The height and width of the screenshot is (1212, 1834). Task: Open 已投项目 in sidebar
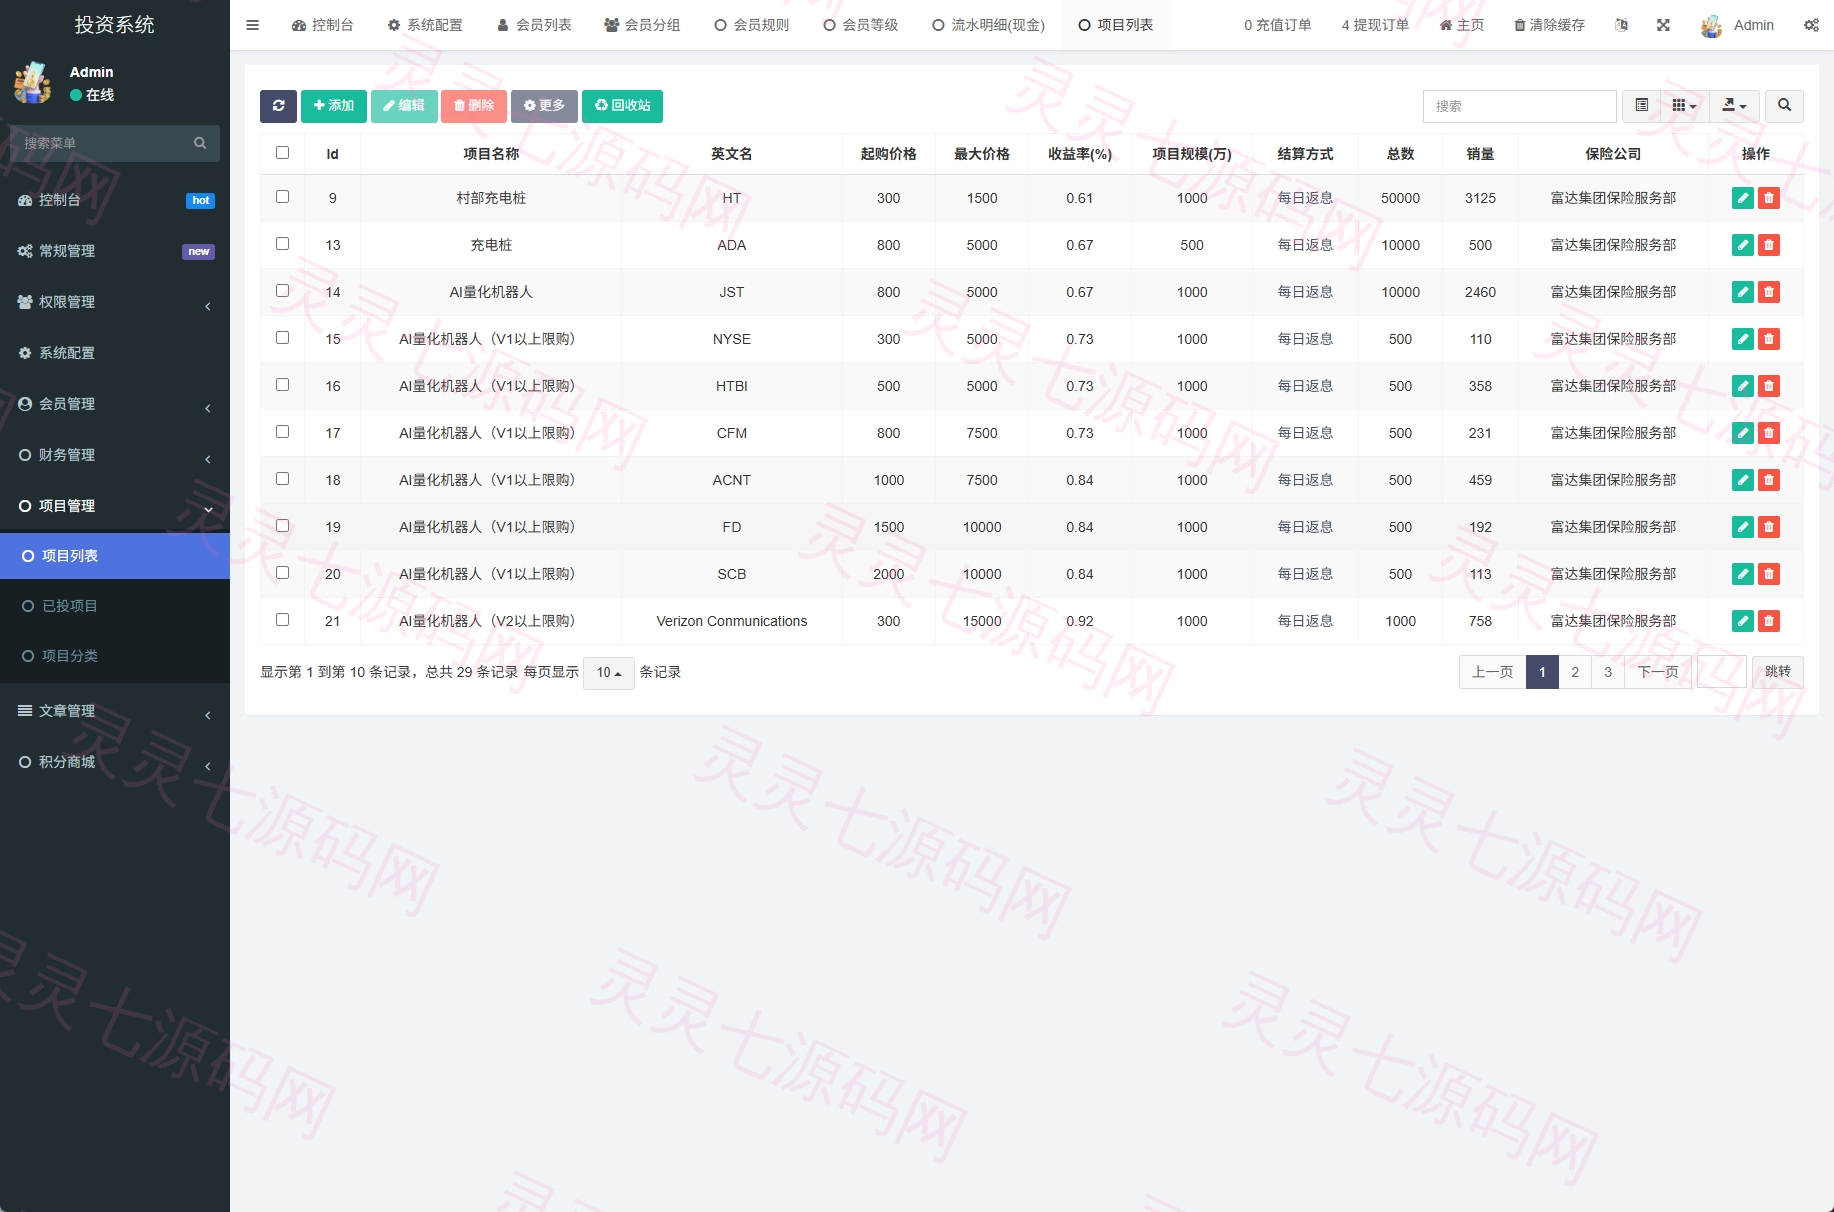click(x=115, y=606)
